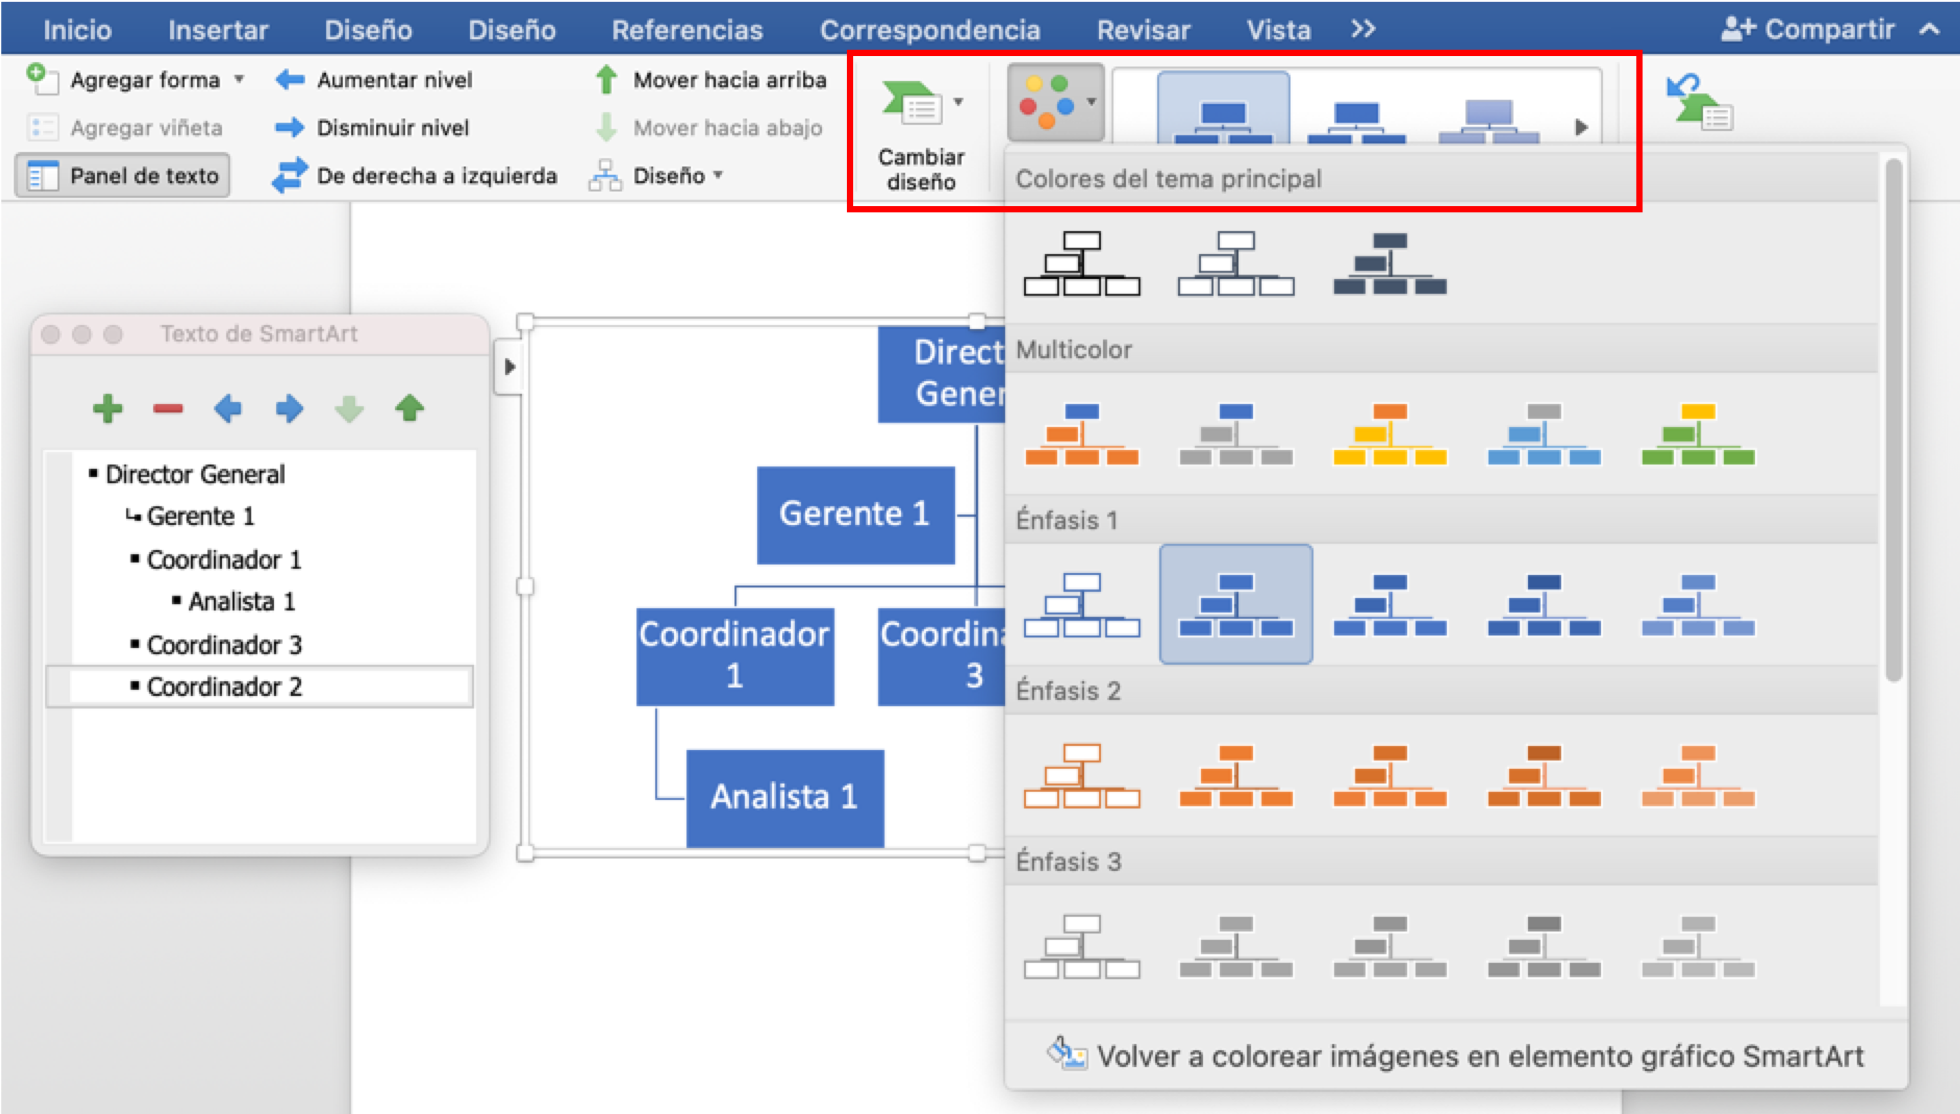Choose the green-yellow Multicolor option
This screenshot has width=1960, height=1114.
[x=1698, y=434]
